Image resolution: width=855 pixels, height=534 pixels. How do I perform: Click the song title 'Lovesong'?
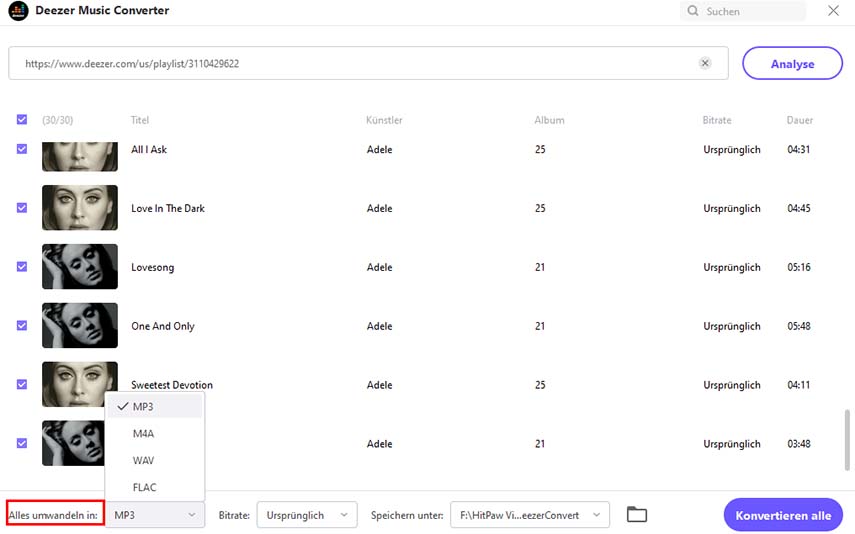coord(153,267)
